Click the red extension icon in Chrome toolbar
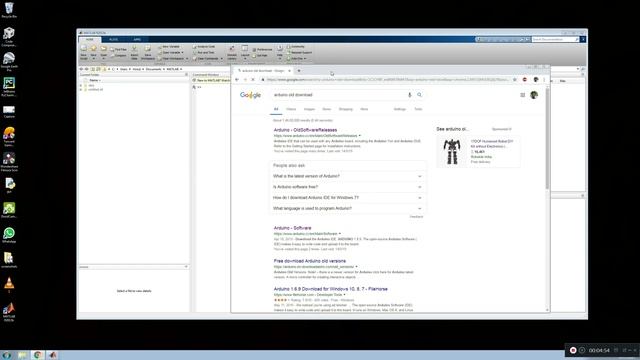The width and height of the screenshot is (640, 360). 525,80
